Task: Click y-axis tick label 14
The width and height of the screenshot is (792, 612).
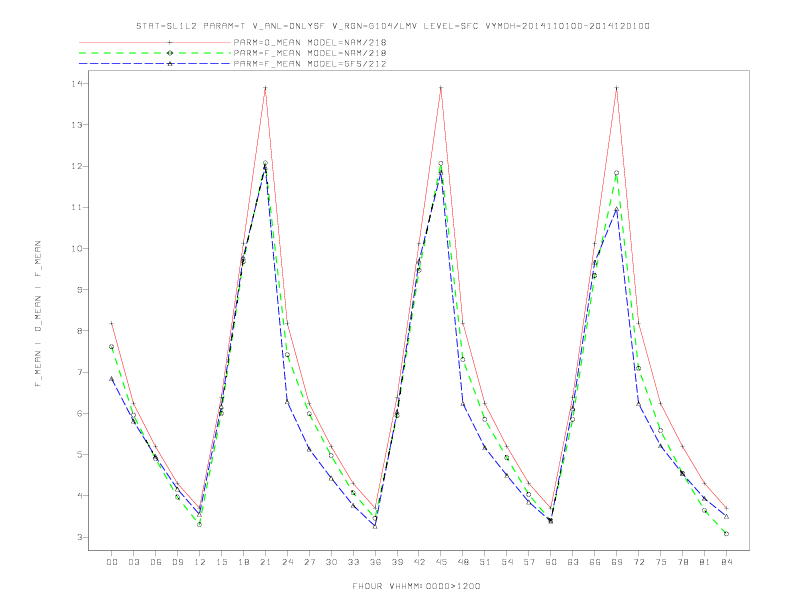Action: (77, 83)
